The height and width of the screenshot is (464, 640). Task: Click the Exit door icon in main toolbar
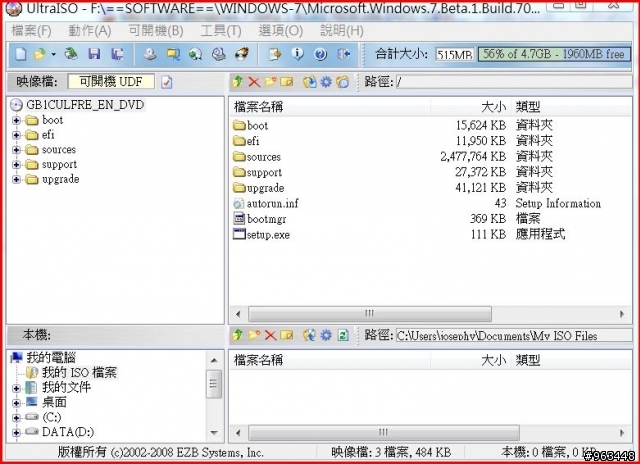pyautogui.click(x=344, y=54)
